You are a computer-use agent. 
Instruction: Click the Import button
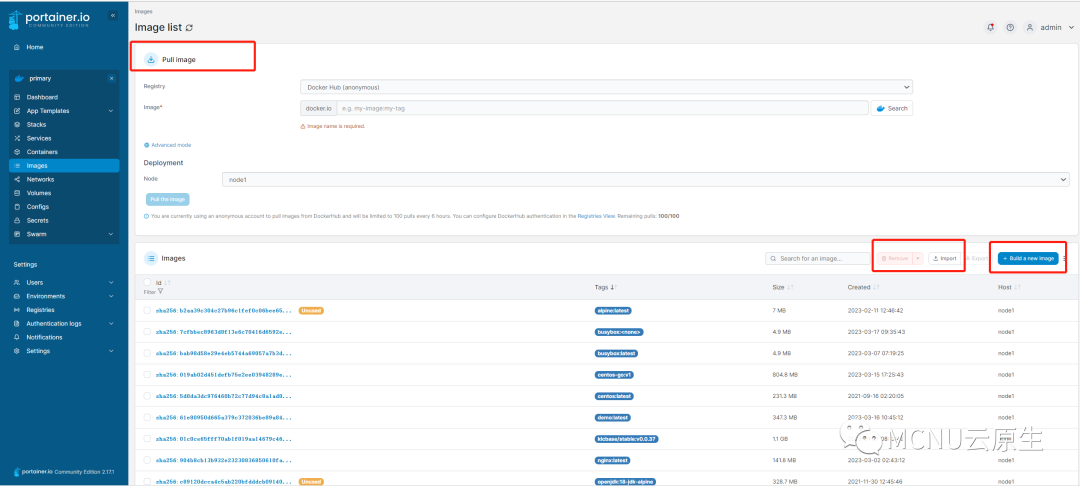[945, 258]
